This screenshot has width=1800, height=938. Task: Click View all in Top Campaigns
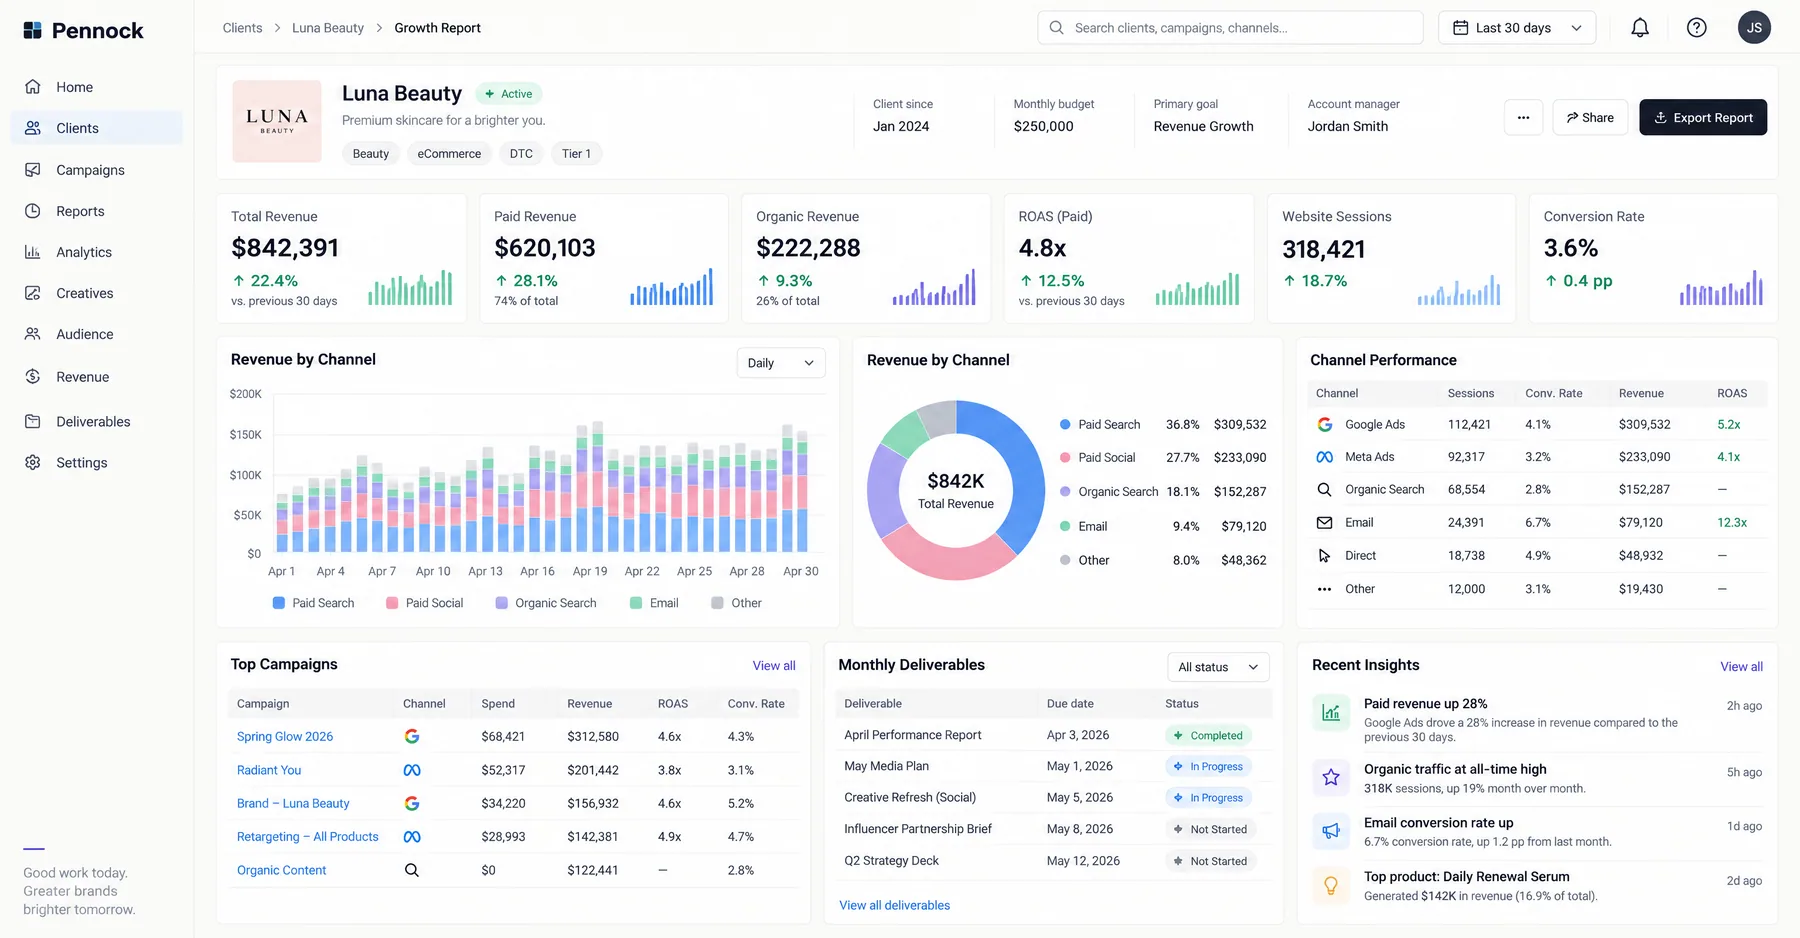tap(774, 666)
